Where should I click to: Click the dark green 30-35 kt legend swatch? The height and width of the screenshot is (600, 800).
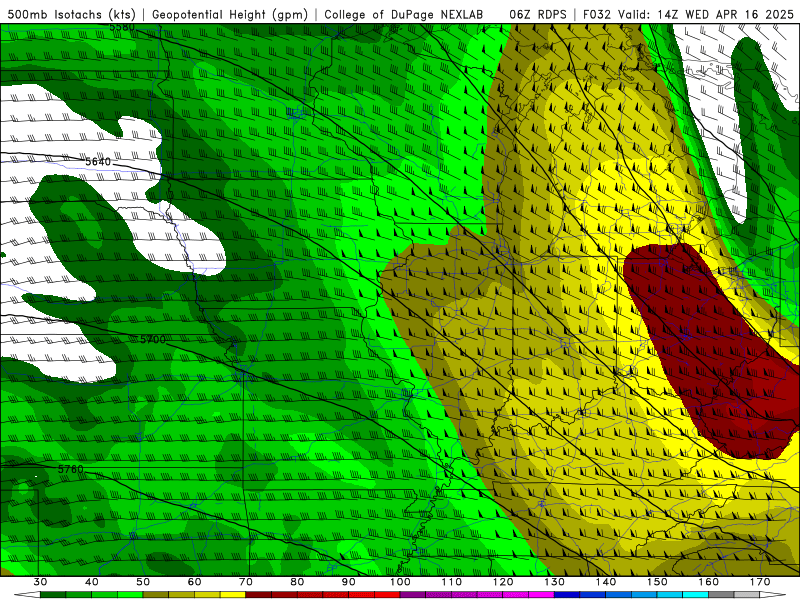(53, 595)
